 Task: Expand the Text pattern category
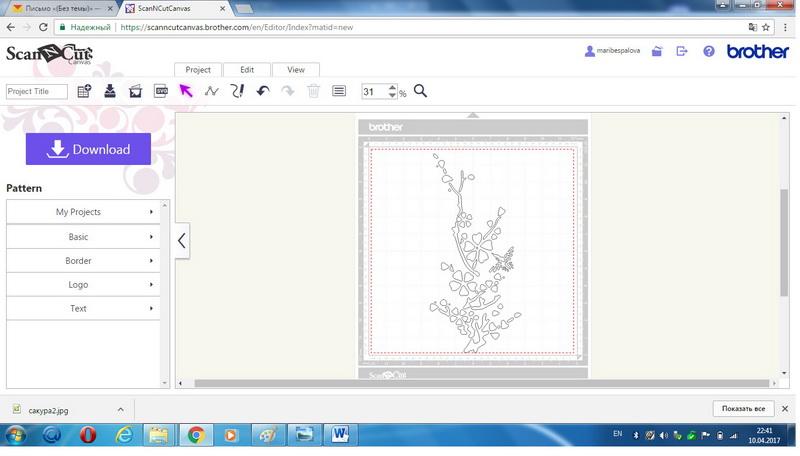pos(83,308)
